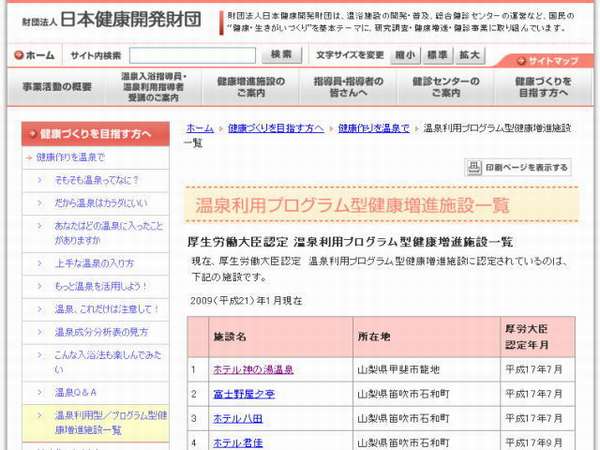600x450 pixels.
Task: Click arrow icon in sidebar header
Action: [x=33, y=134]
